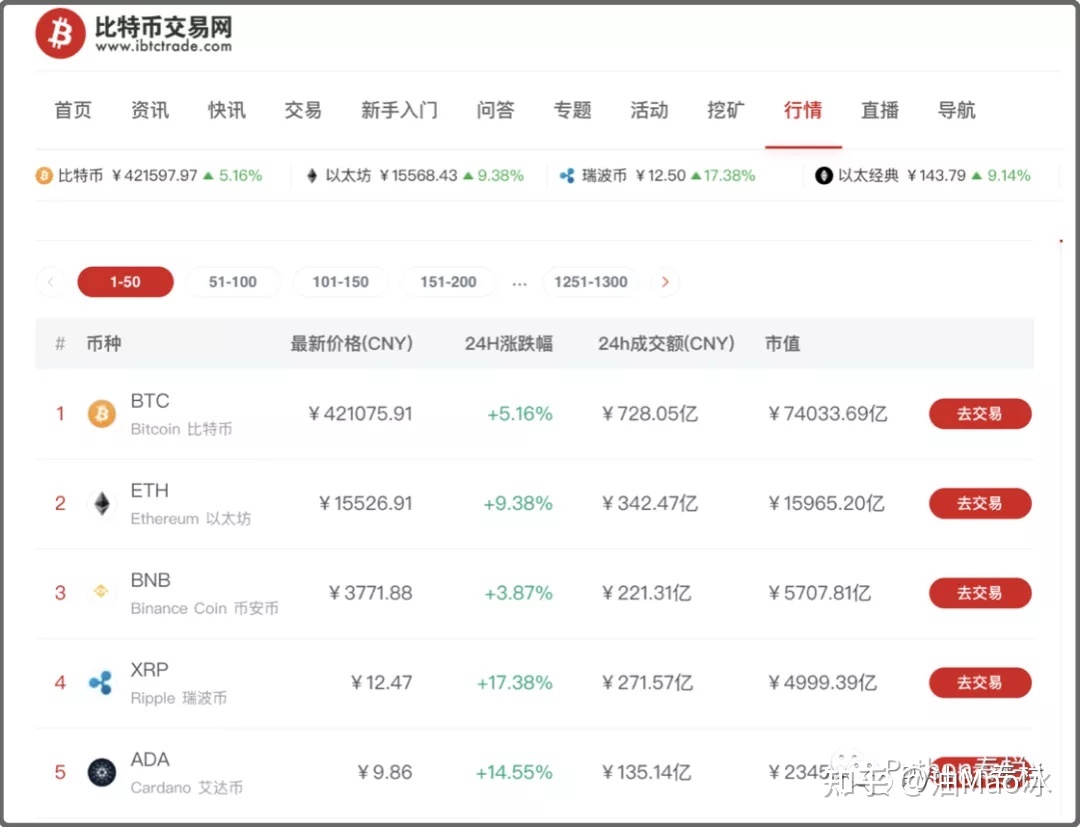Select the BTC Bitcoin coin icon

tap(101, 413)
